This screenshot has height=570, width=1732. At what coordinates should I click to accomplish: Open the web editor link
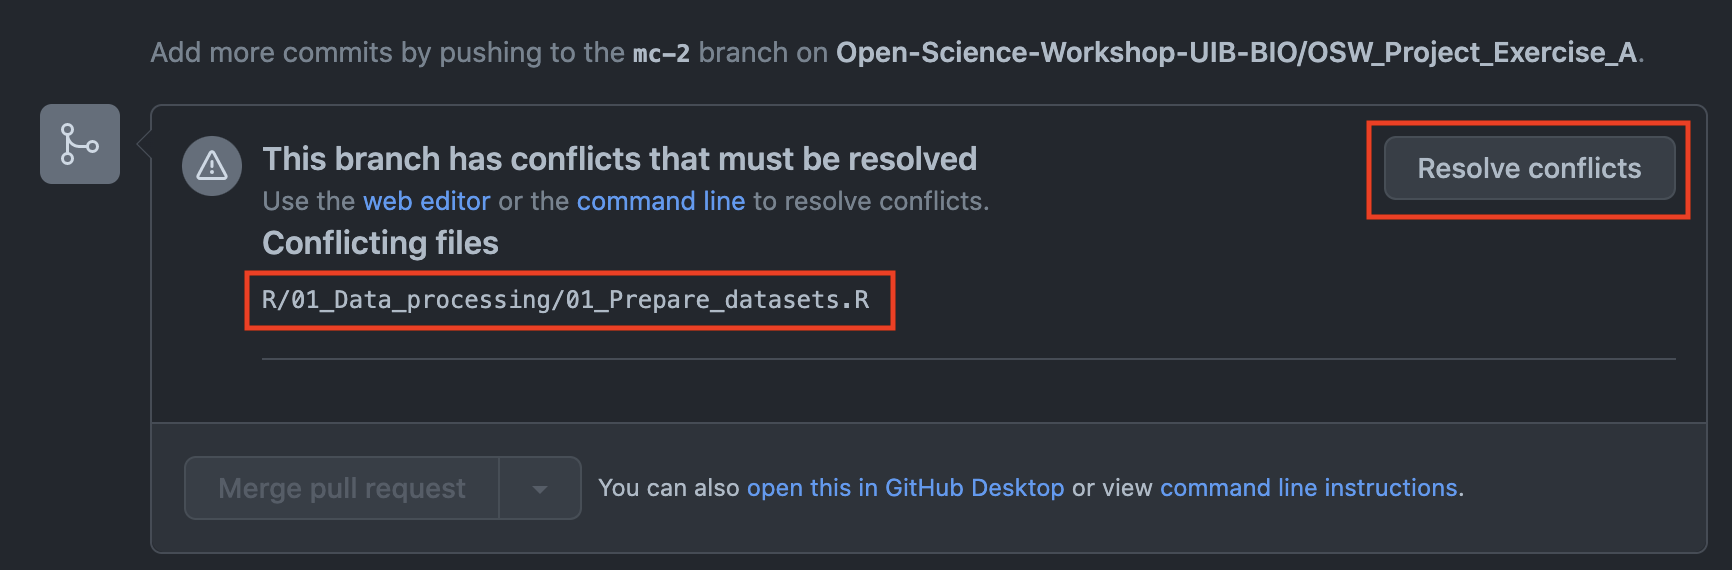[x=426, y=201]
